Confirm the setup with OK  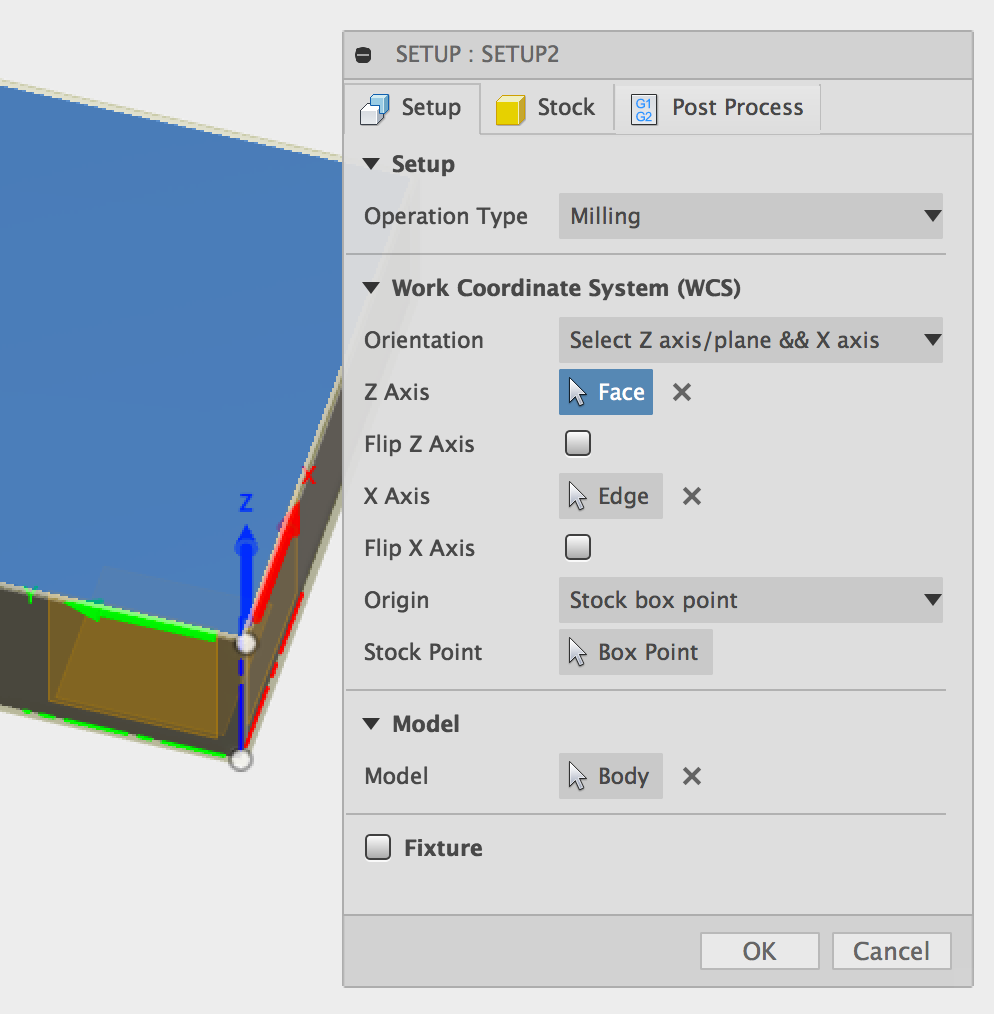(x=759, y=951)
